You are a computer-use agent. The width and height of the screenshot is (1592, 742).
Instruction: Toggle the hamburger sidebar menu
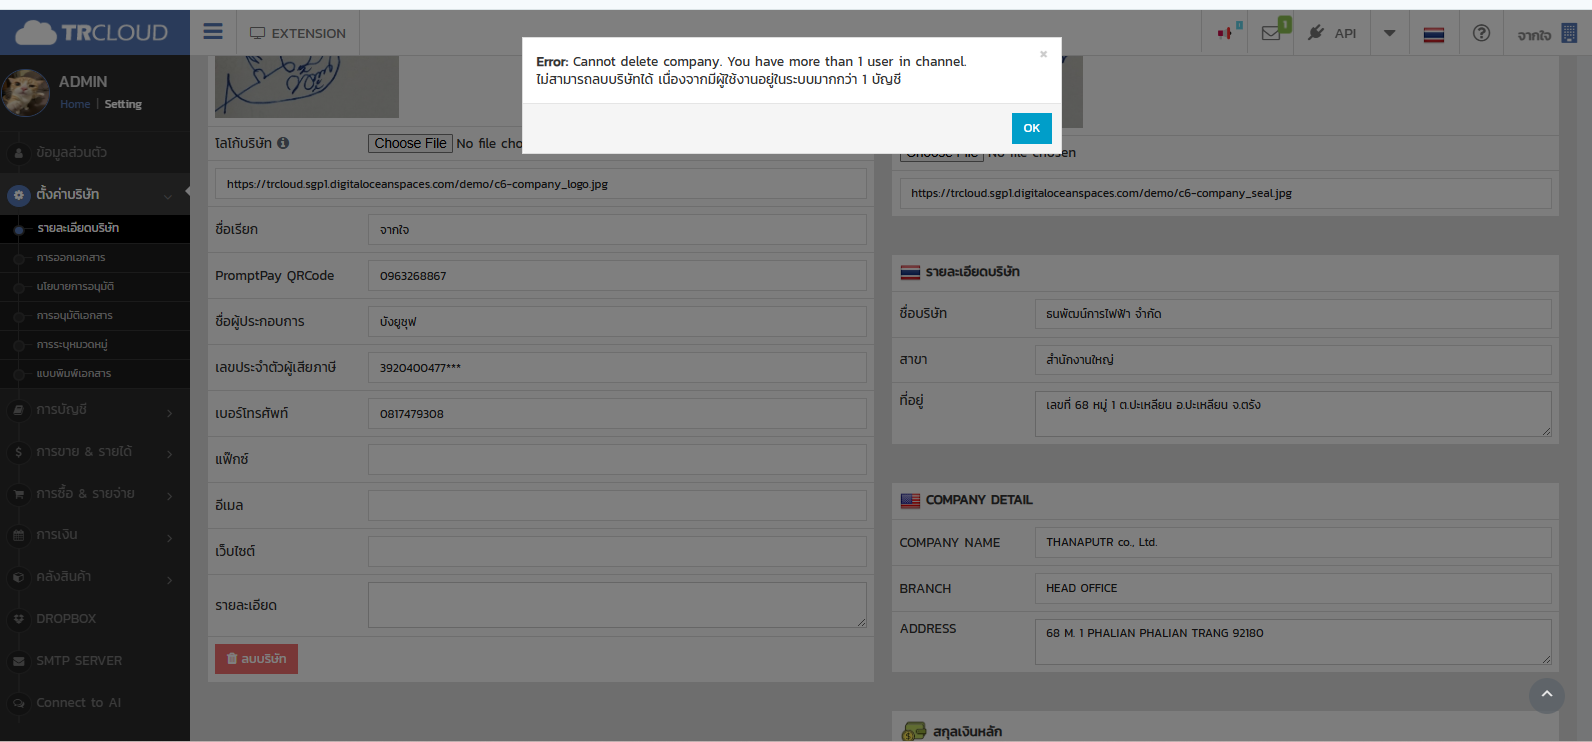click(213, 32)
